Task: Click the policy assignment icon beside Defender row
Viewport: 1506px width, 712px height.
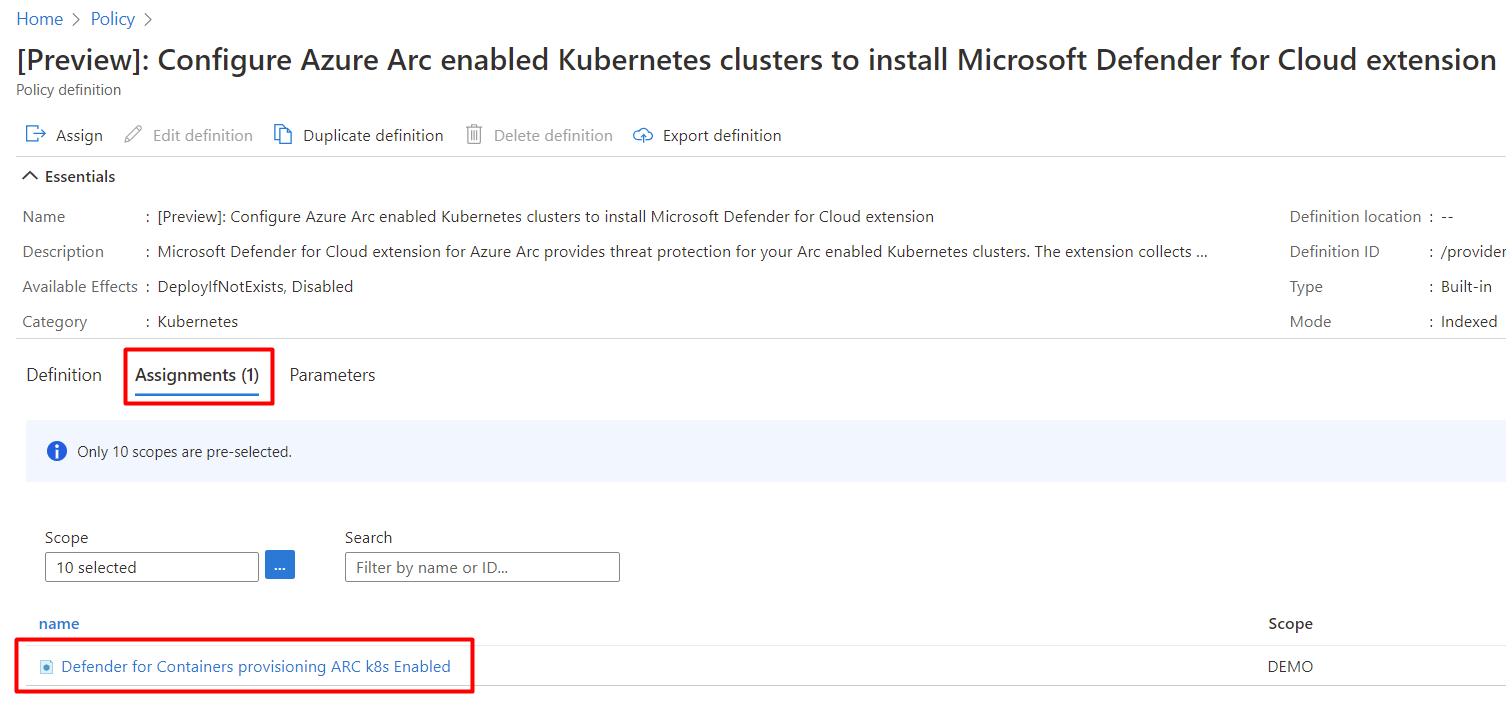Action: pyautogui.click(x=46, y=667)
